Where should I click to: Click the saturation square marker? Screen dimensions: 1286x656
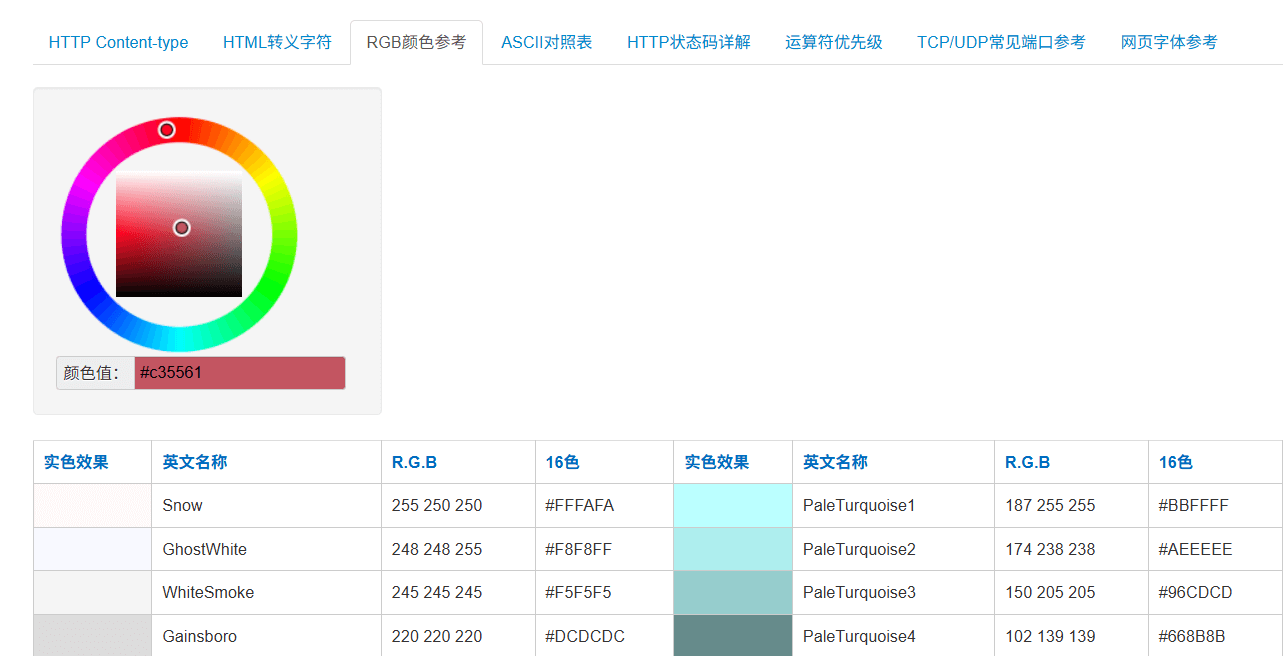click(x=182, y=228)
